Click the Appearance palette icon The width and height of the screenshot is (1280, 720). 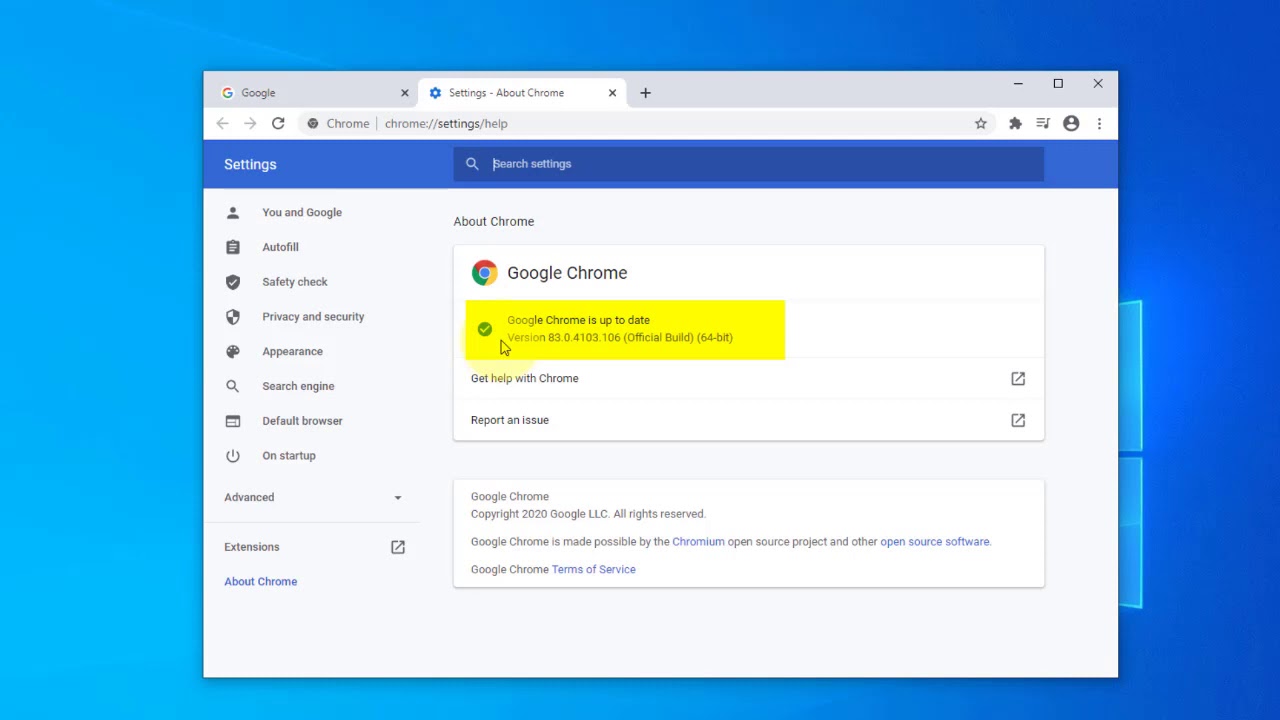(x=233, y=351)
